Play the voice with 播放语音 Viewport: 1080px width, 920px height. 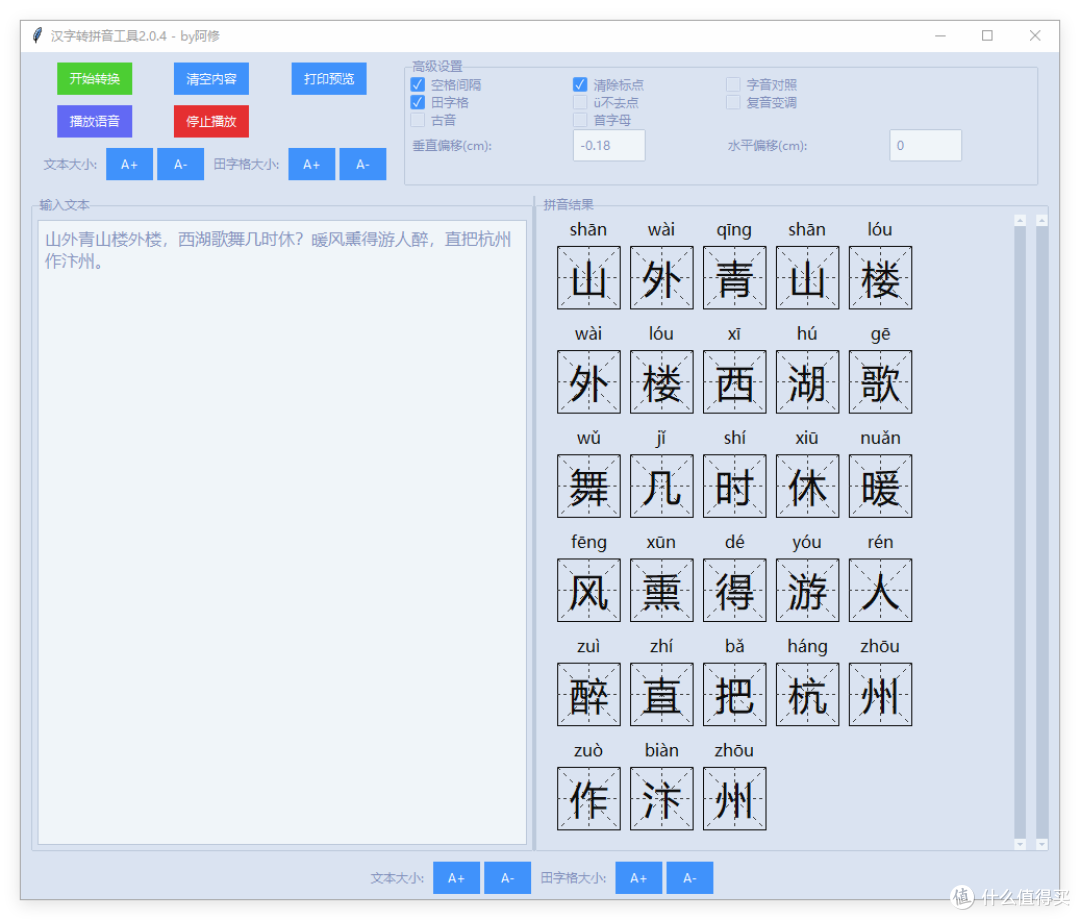click(94, 121)
